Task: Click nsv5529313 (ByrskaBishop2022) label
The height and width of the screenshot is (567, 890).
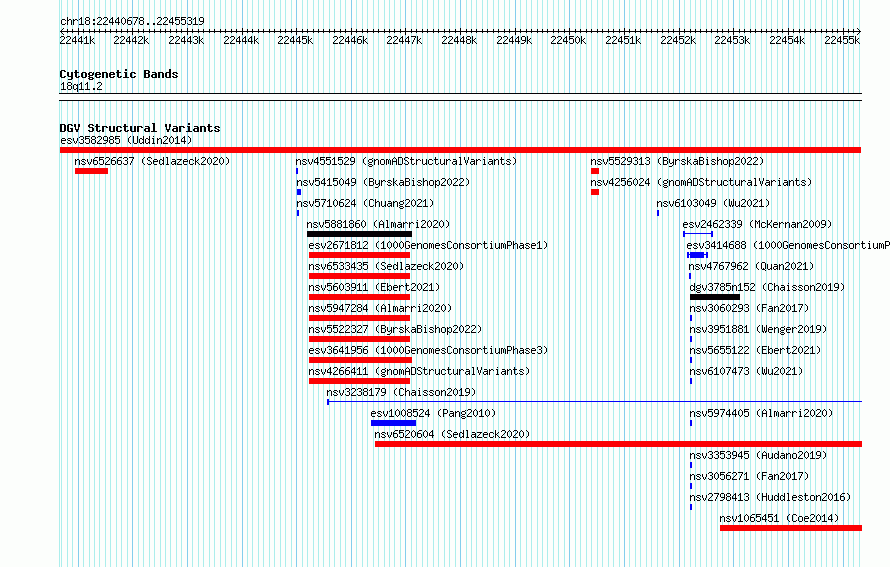Action: tap(677, 161)
